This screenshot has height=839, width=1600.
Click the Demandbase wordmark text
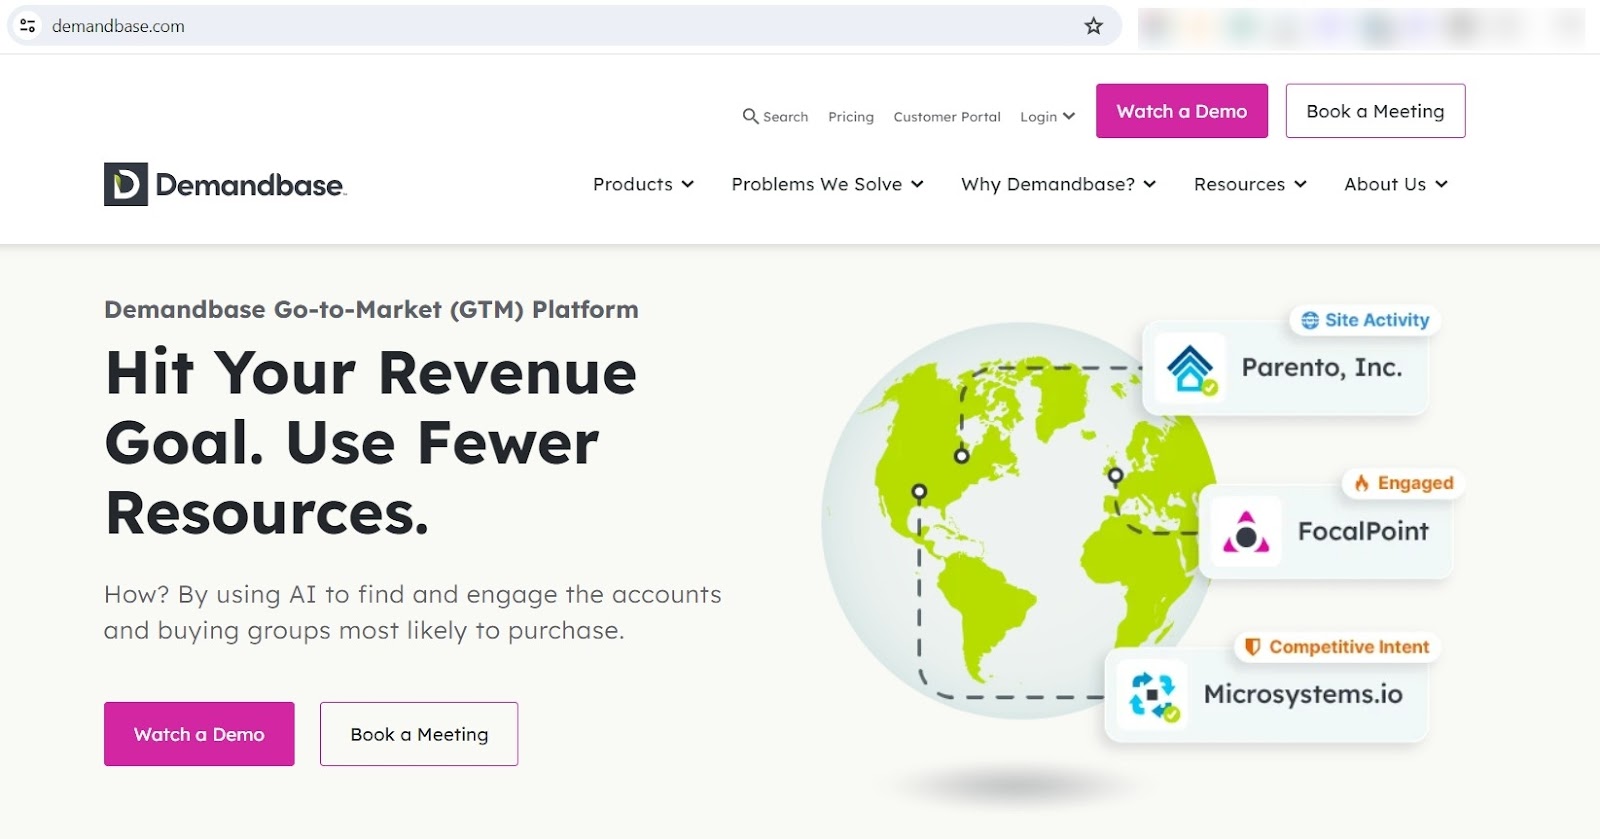[251, 185]
